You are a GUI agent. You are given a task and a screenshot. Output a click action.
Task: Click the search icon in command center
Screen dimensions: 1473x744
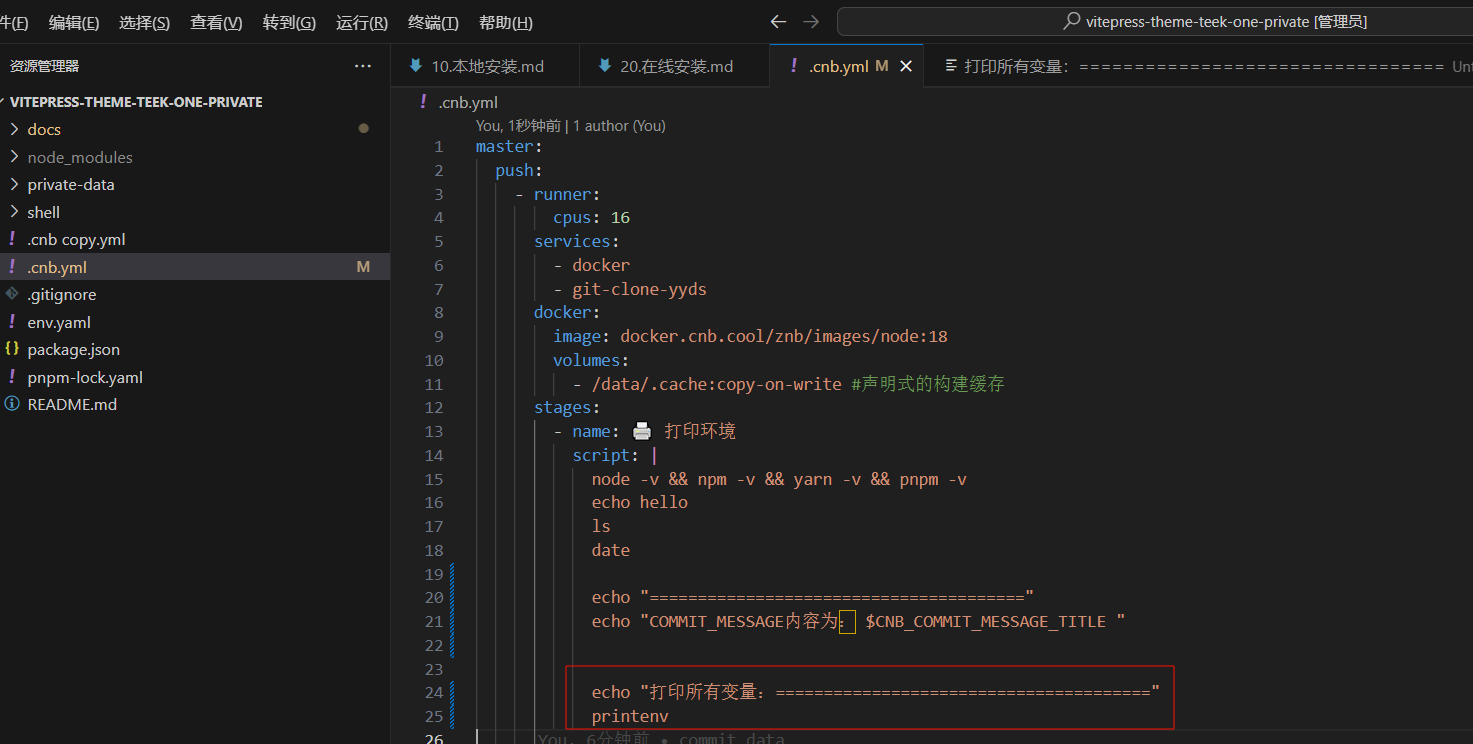(1072, 21)
